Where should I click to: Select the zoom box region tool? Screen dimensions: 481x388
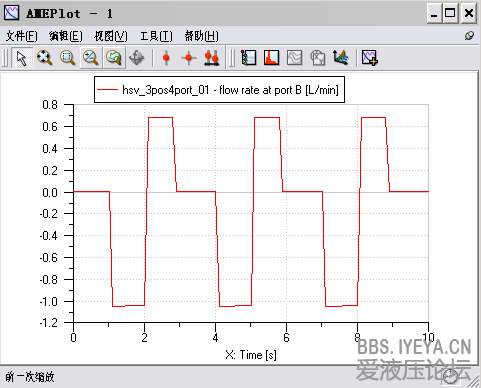click(68, 58)
